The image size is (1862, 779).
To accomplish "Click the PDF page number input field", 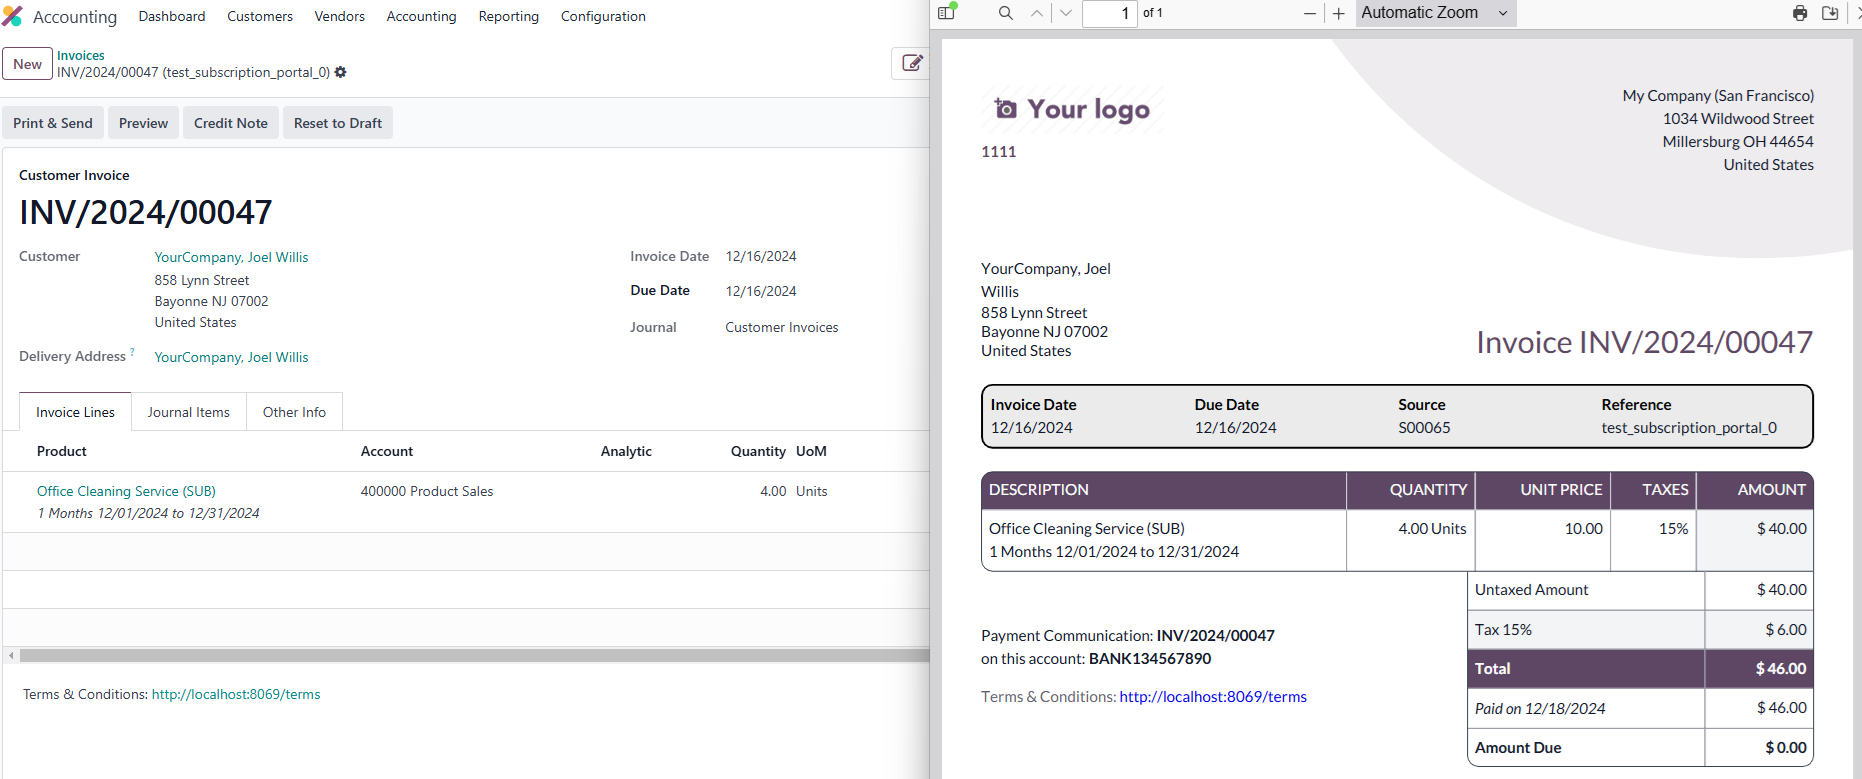I will (1109, 13).
